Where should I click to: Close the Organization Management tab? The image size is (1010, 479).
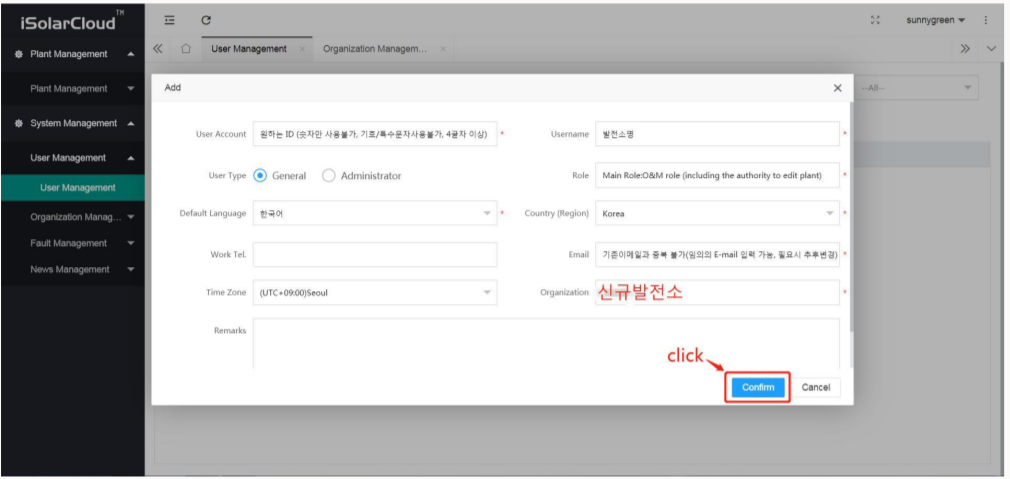click(x=443, y=49)
